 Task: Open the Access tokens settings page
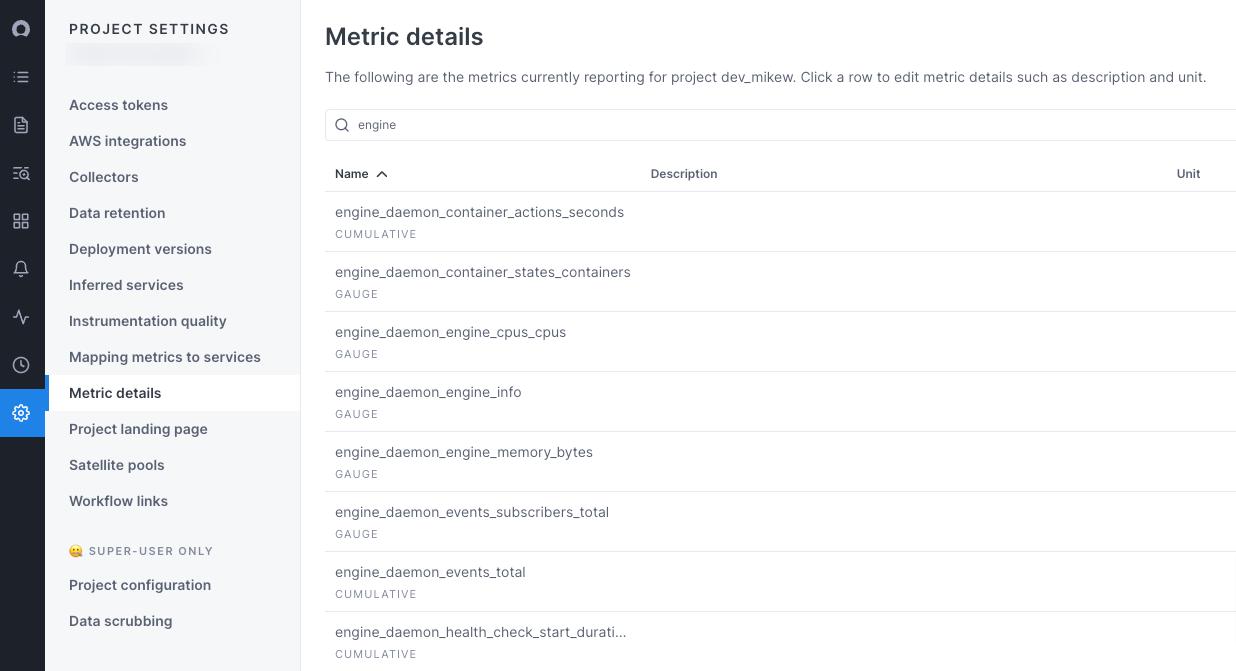pyautogui.click(x=117, y=105)
